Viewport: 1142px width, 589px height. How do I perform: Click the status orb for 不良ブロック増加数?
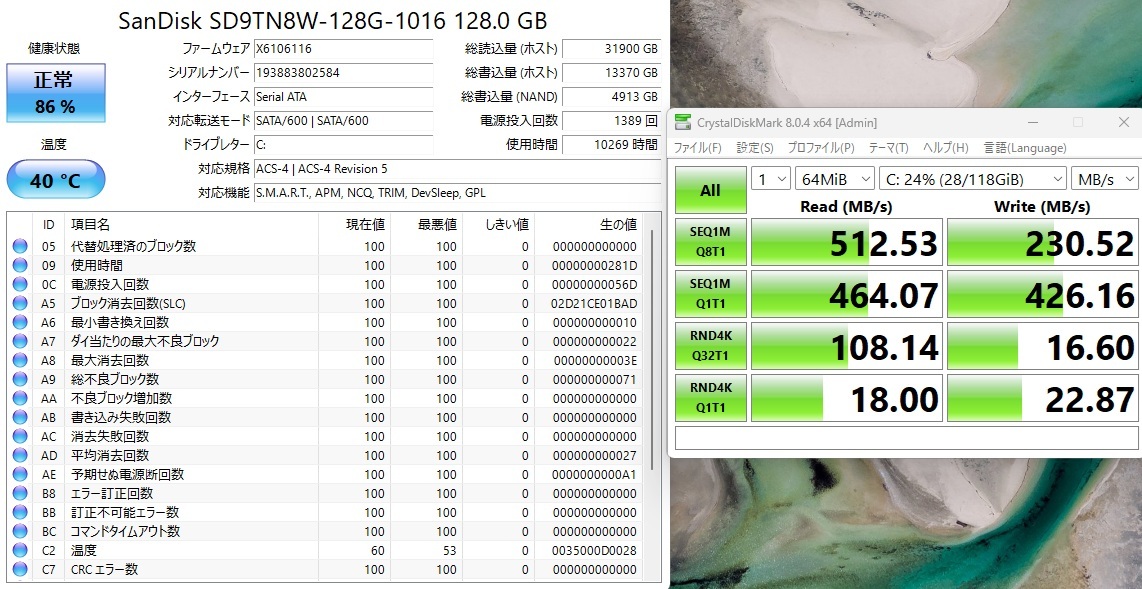point(20,398)
